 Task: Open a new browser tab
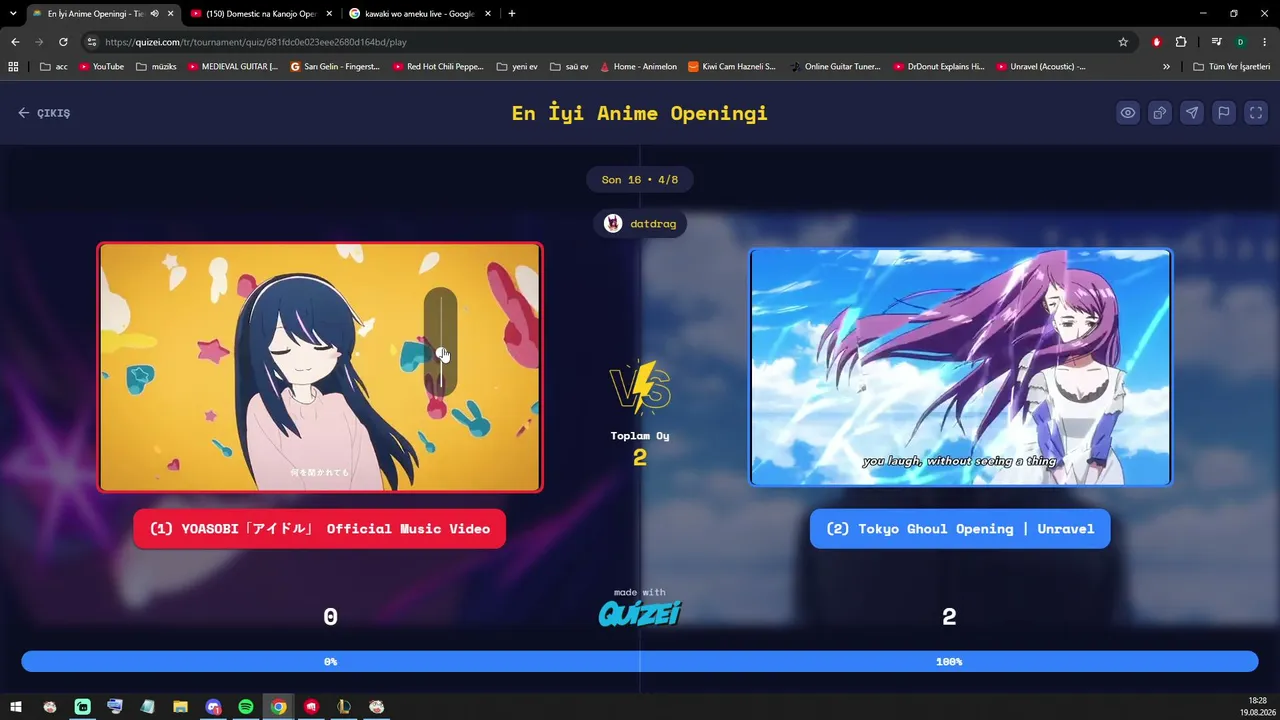tap(512, 14)
